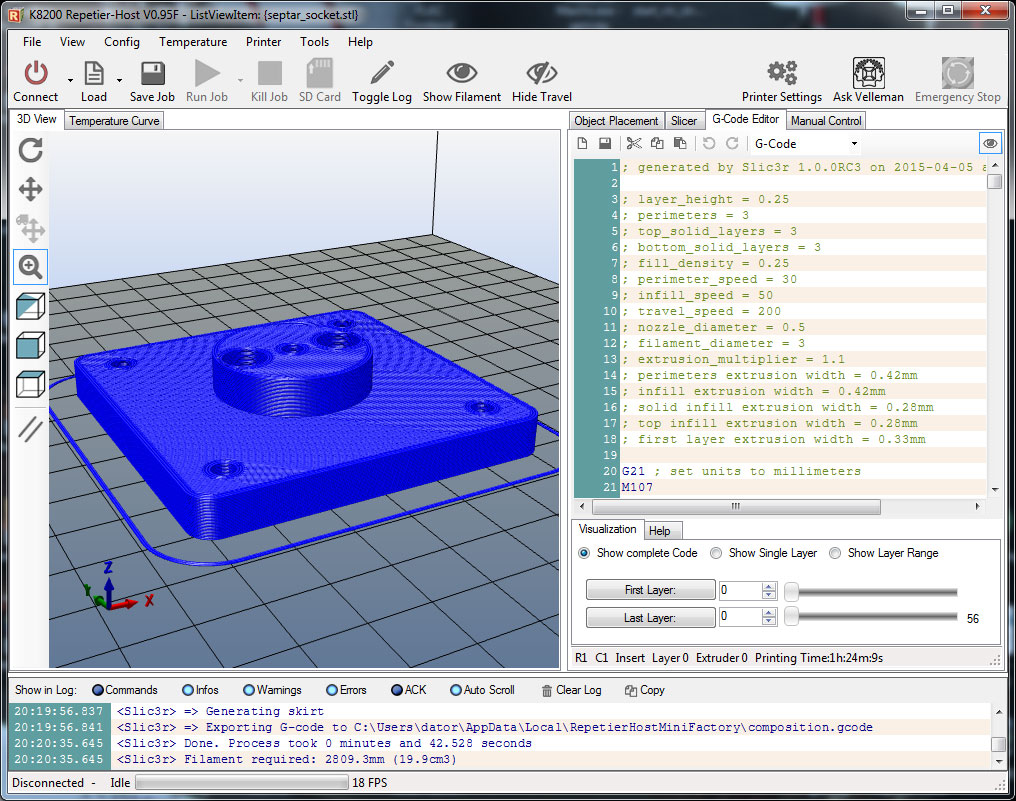The image size is (1016, 801).
Task: Click trash icon to Clear Log
Action: tap(547, 691)
